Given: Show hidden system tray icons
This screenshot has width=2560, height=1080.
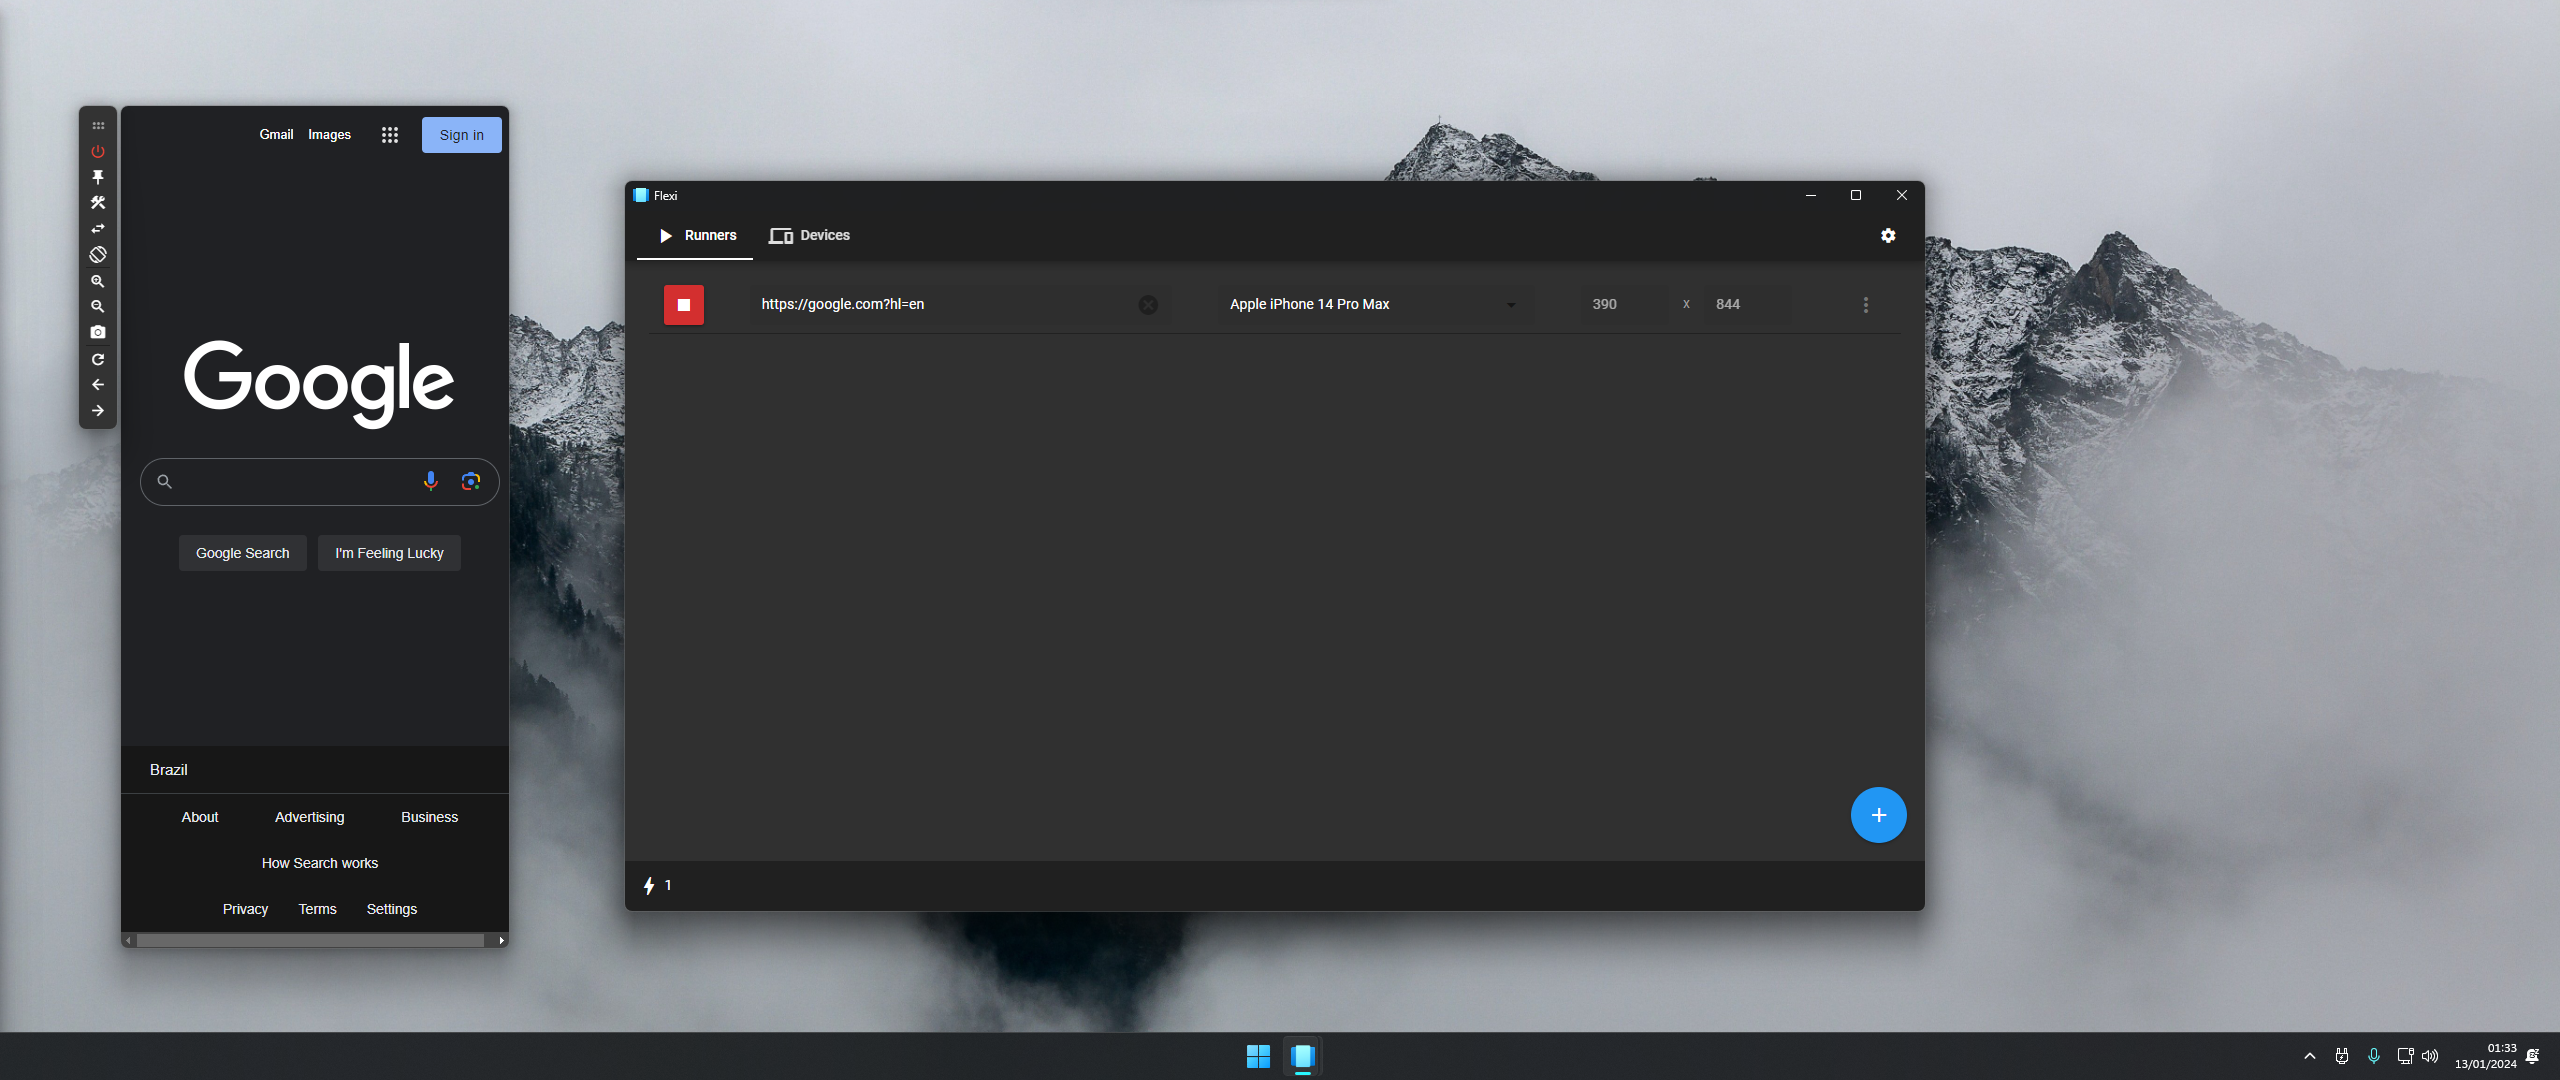Looking at the screenshot, I should tap(2310, 1056).
